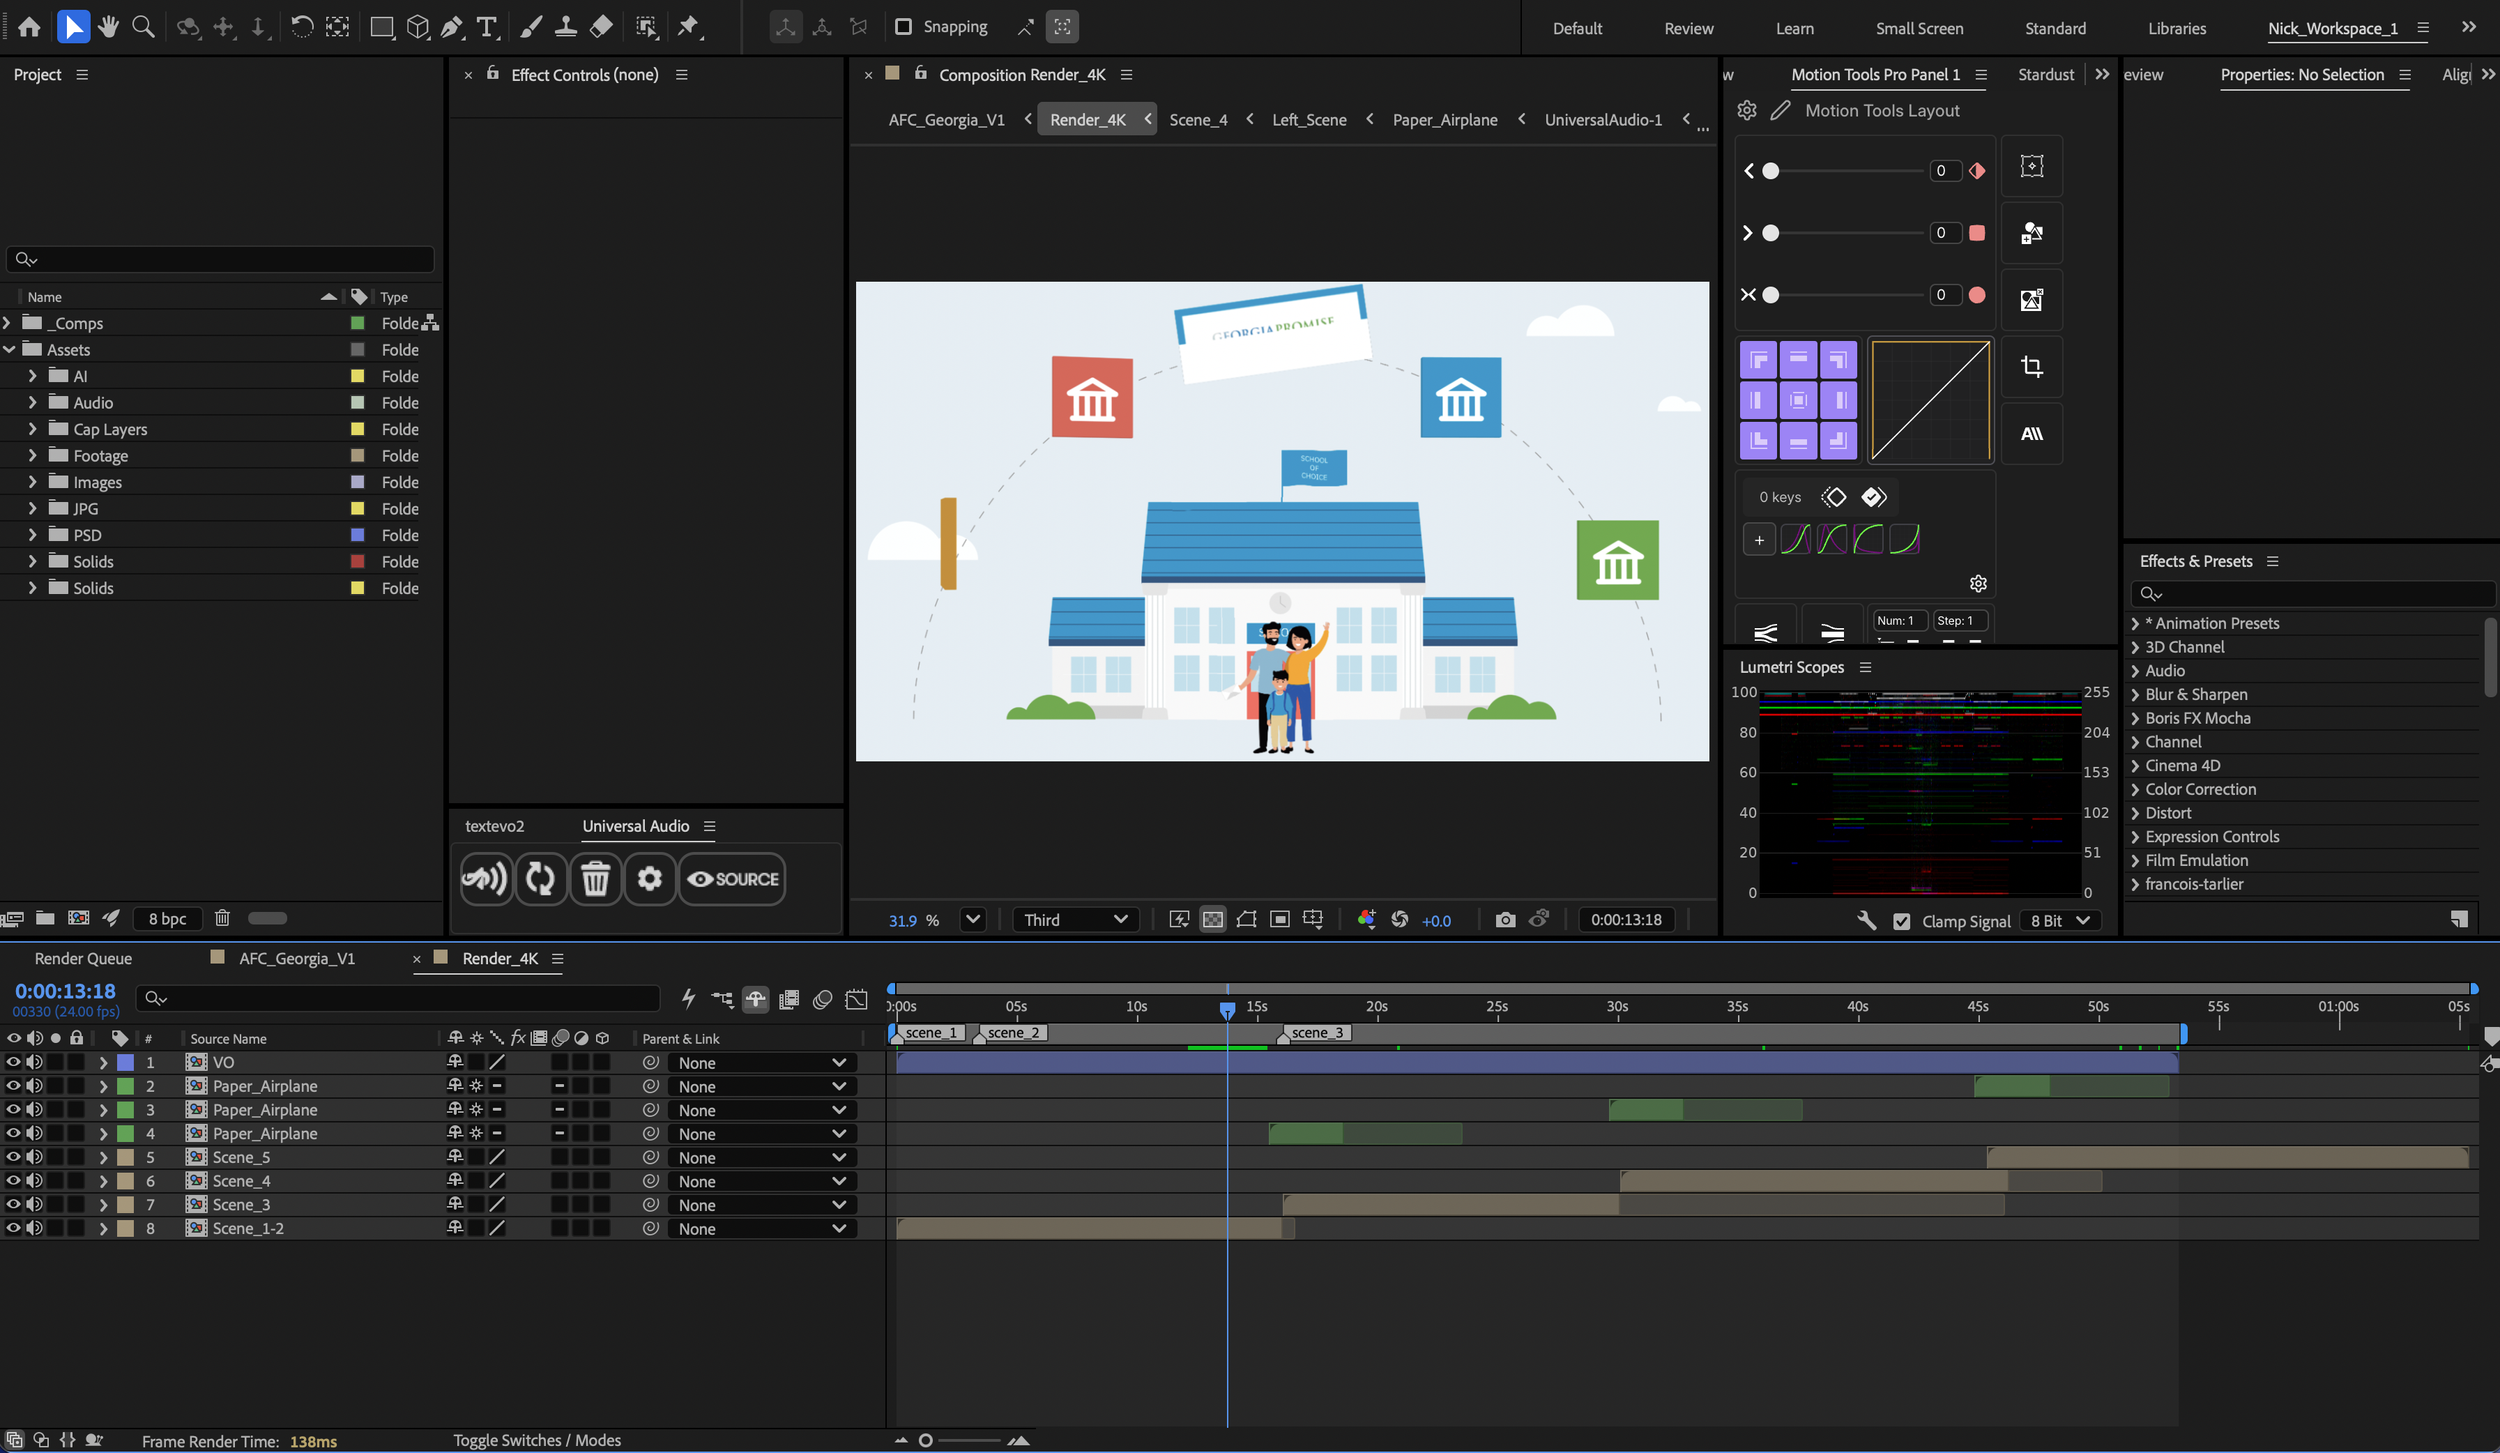Image resolution: width=2500 pixels, height=1453 pixels.
Task: Select the Clone Stamp tool
Action: (x=566, y=27)
